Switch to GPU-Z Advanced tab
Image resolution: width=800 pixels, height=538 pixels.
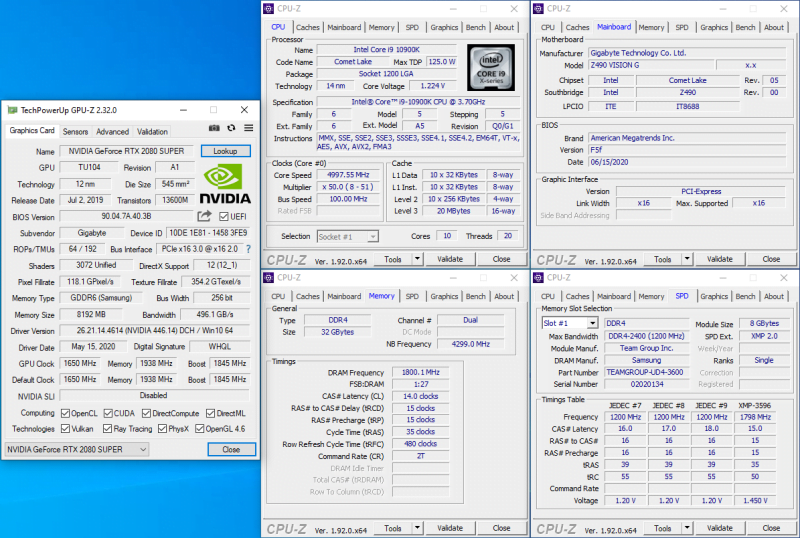point(112,132)
